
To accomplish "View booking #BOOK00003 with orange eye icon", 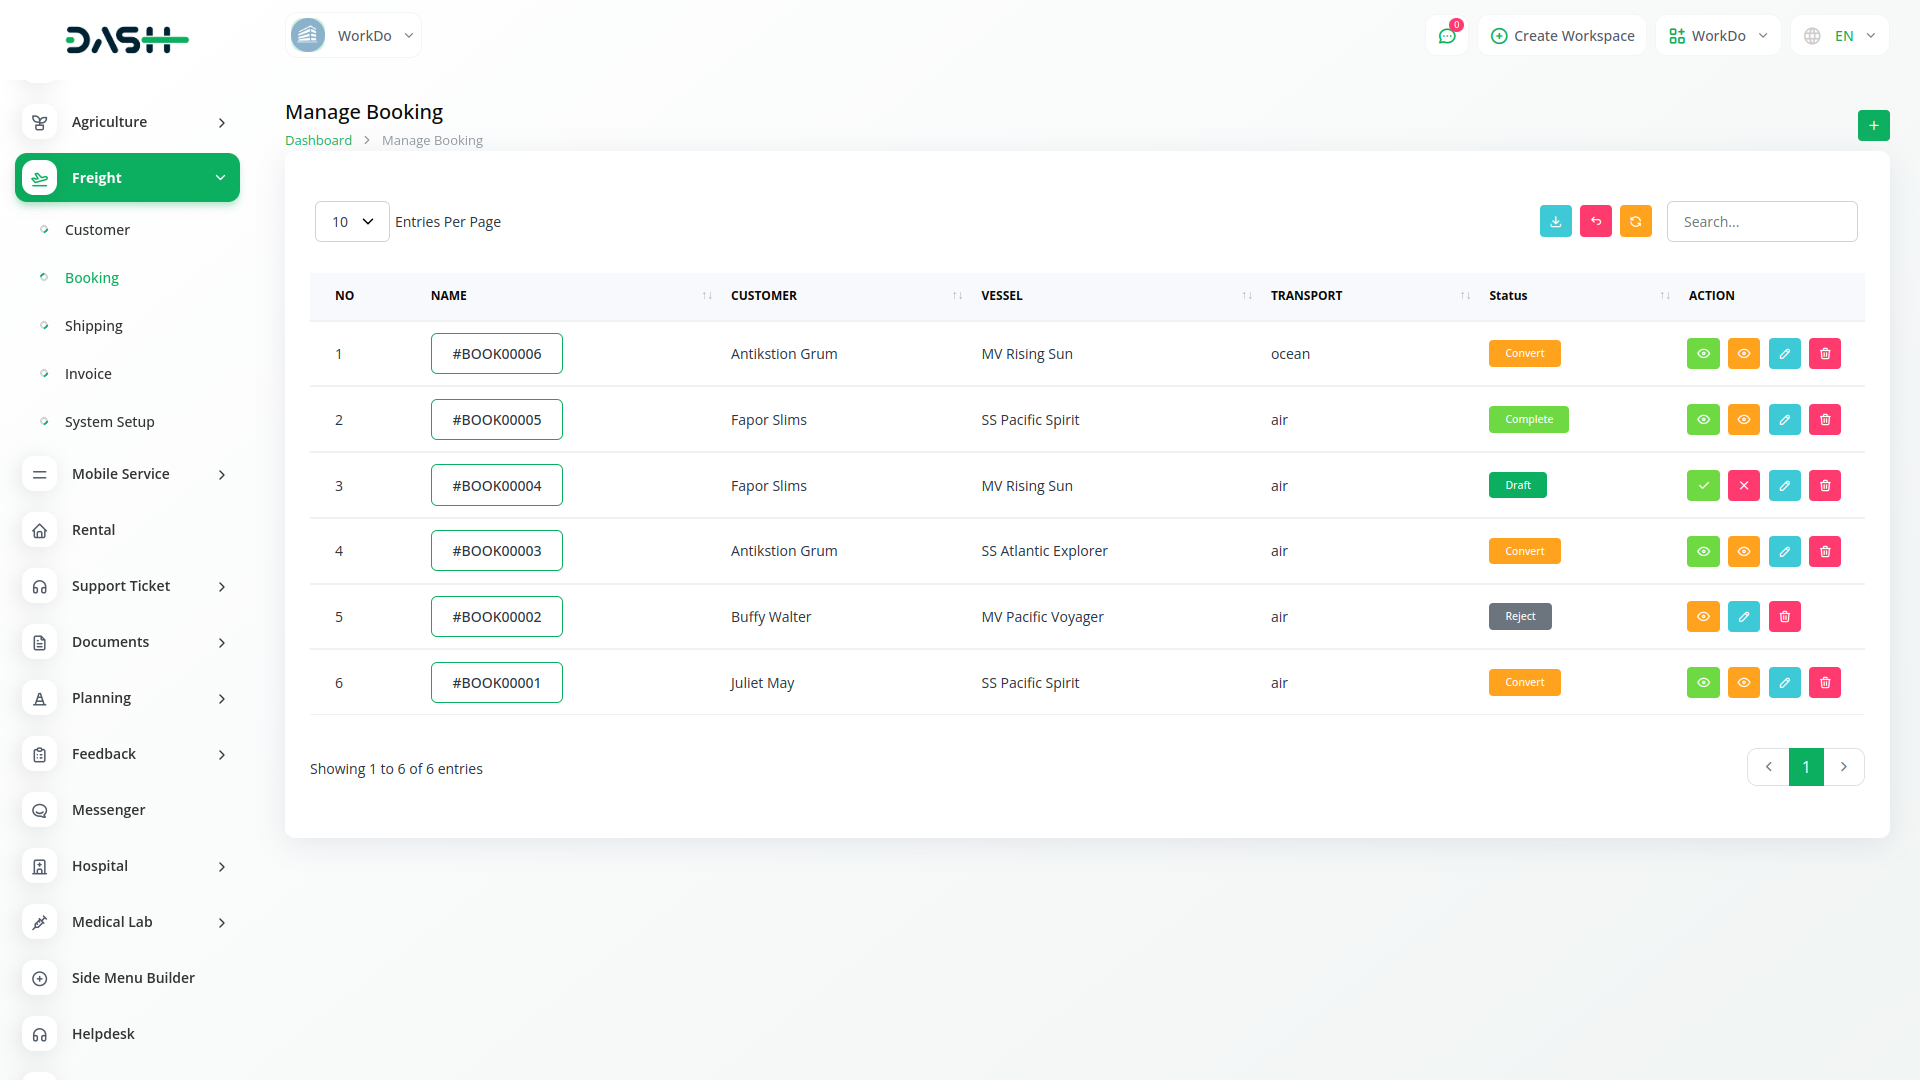I will [1743, 551].
